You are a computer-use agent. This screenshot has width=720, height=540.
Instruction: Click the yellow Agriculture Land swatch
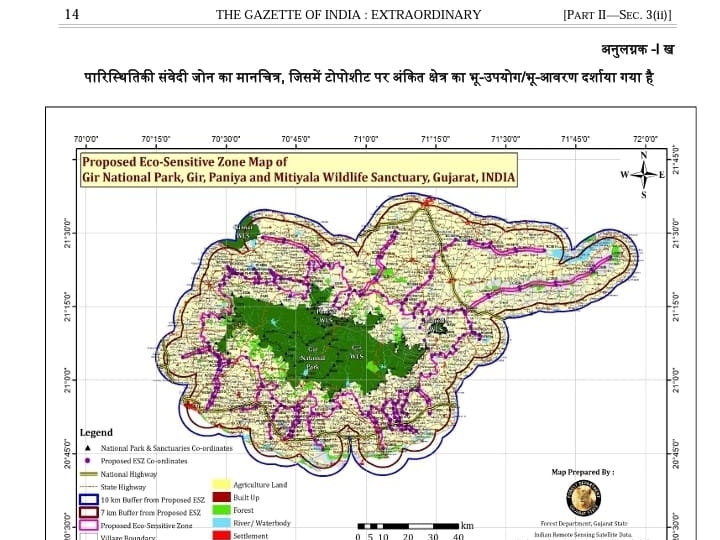218,485
